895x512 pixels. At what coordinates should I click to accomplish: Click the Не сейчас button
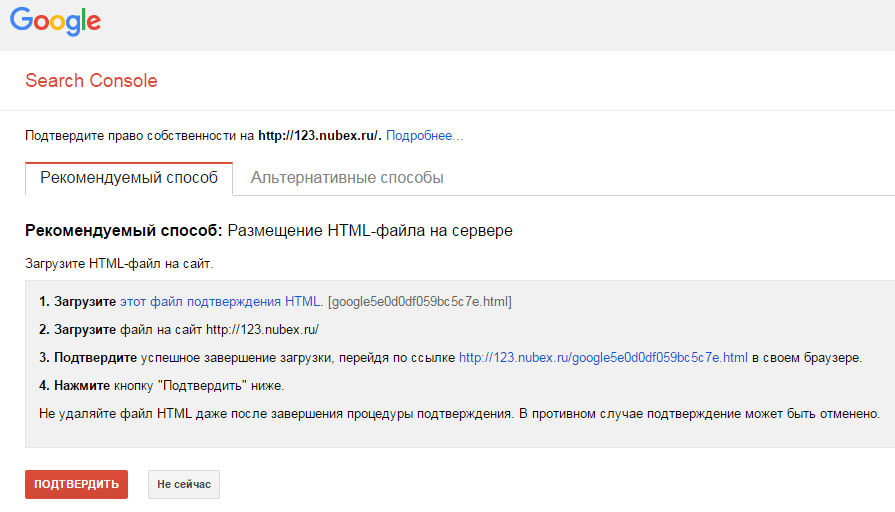click(184, 484)
